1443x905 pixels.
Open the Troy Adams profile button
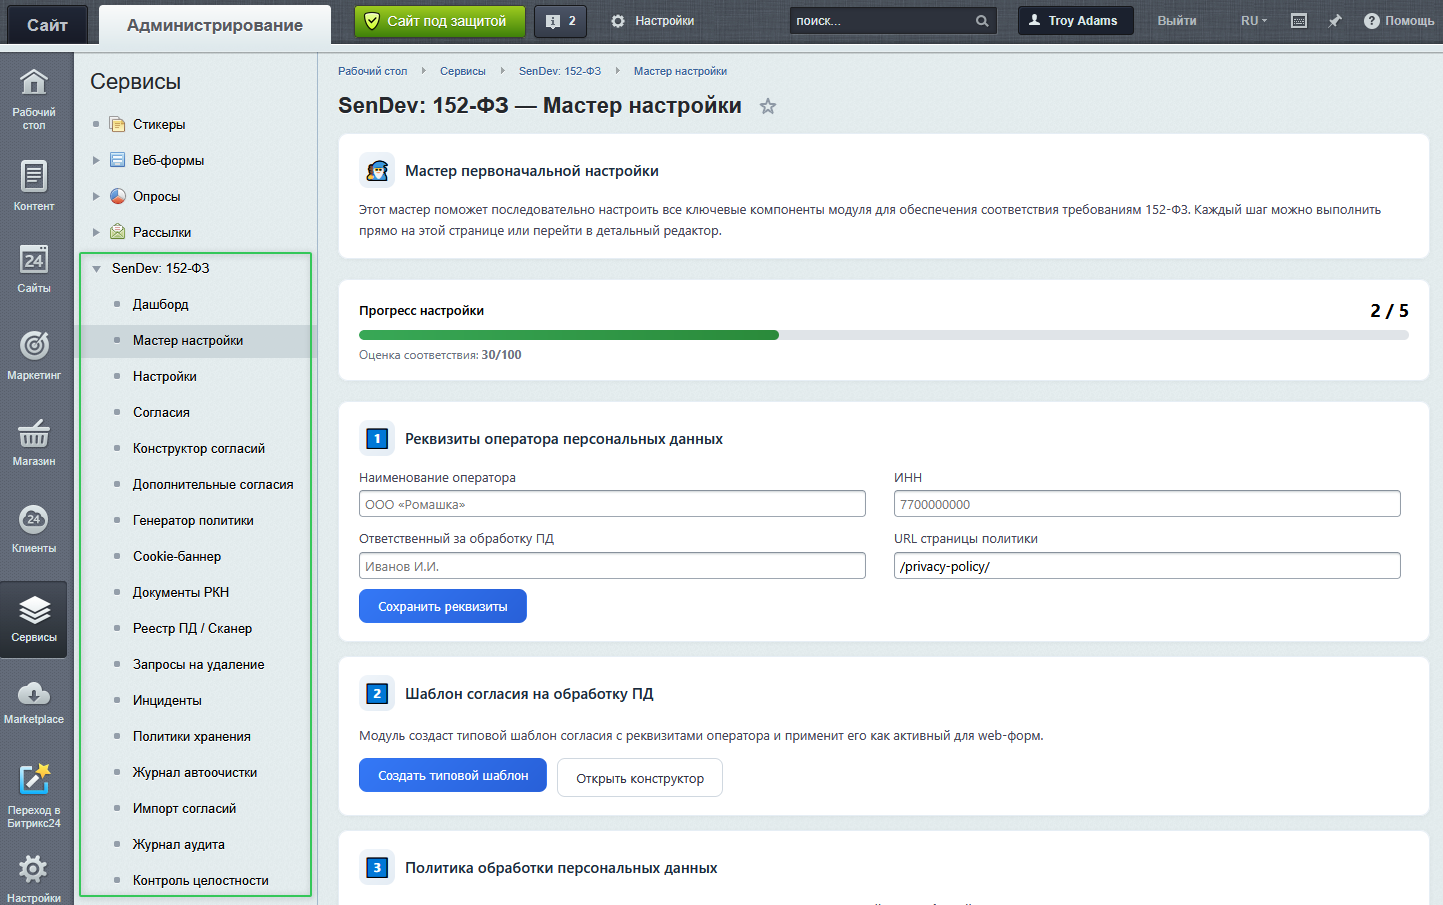tap(1076, 21)
